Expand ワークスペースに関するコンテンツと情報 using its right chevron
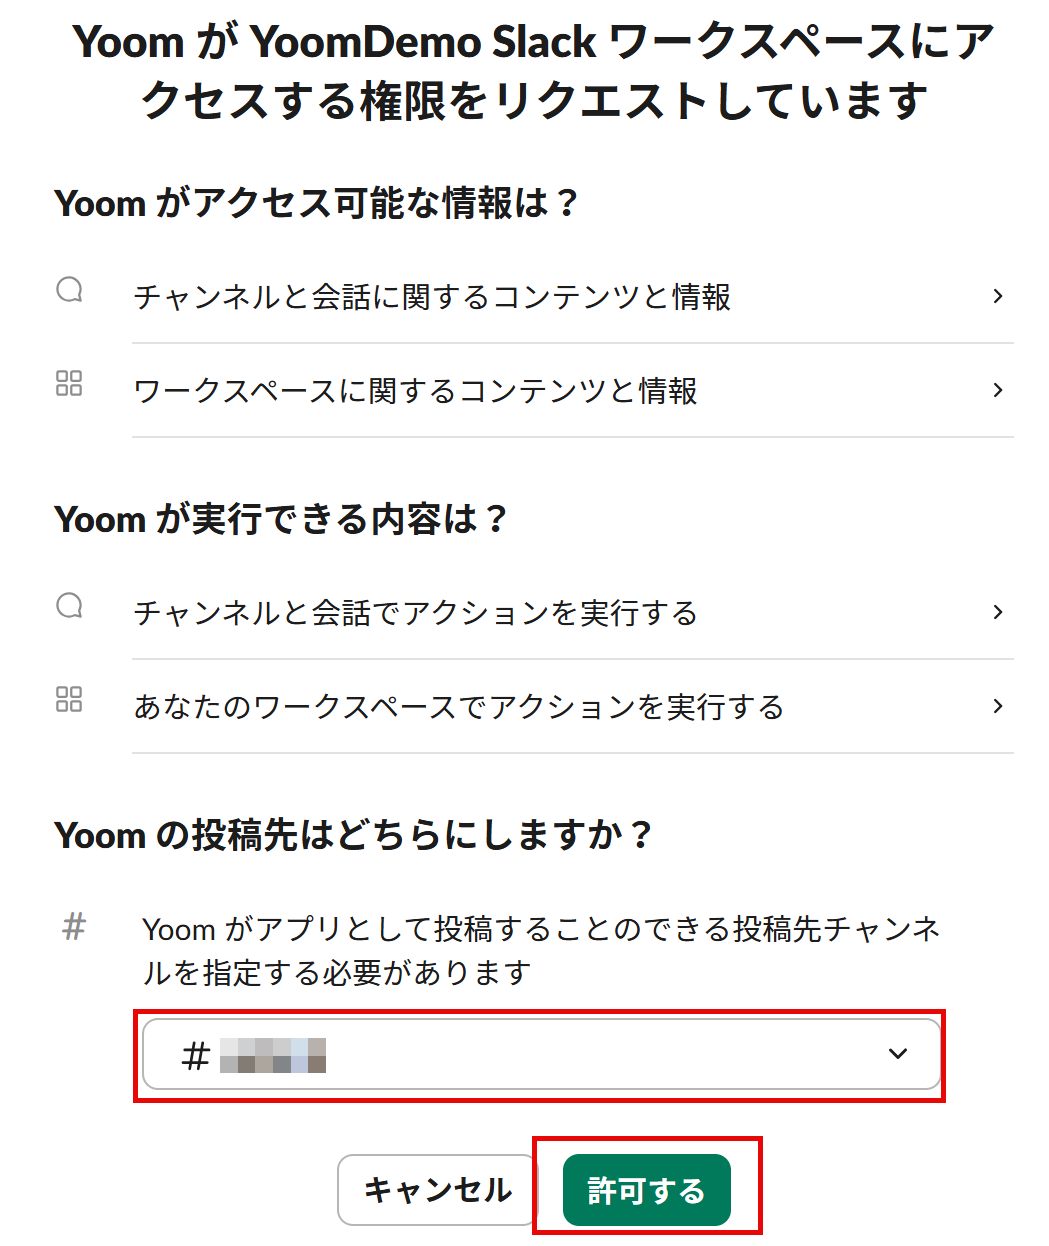 (x=997, y=390)
